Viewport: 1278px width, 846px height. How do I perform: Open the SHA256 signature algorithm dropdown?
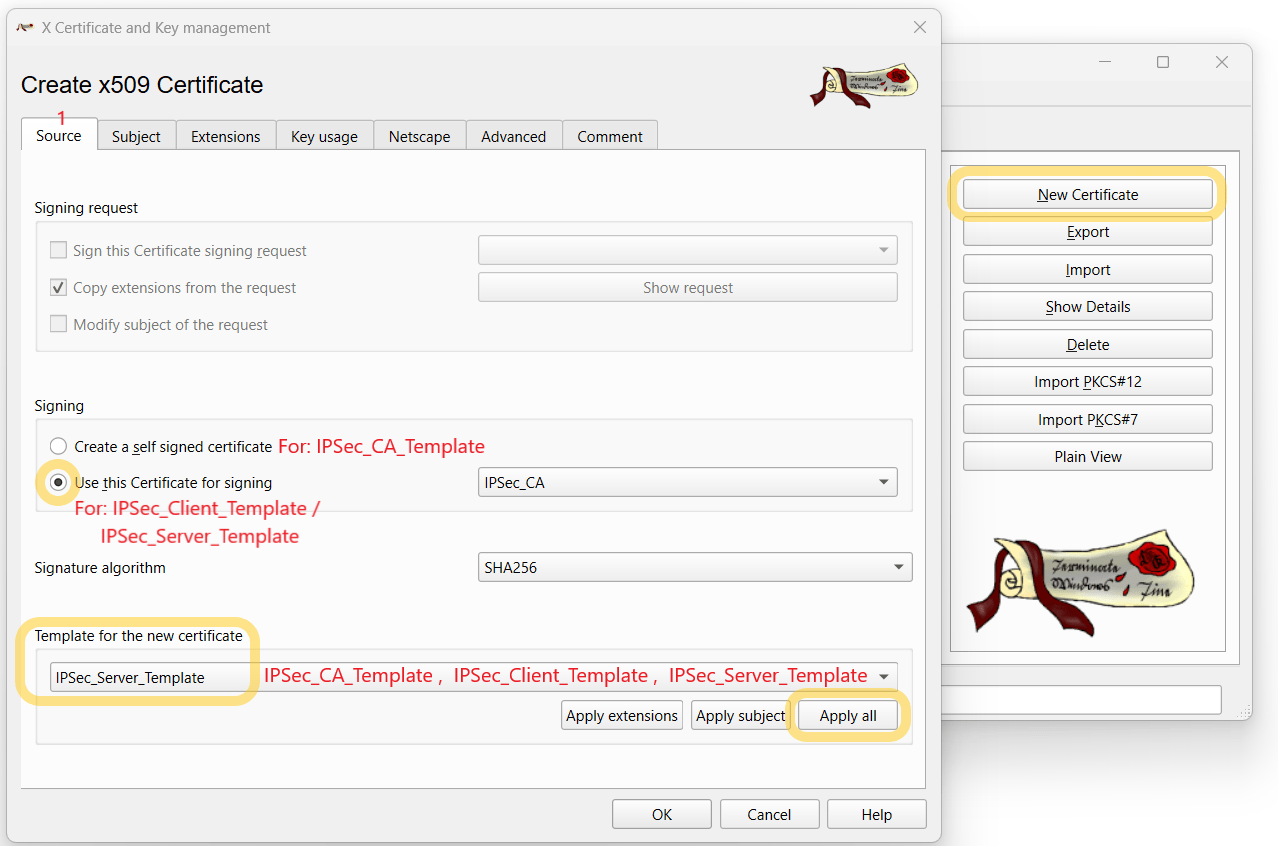point(898,567)
